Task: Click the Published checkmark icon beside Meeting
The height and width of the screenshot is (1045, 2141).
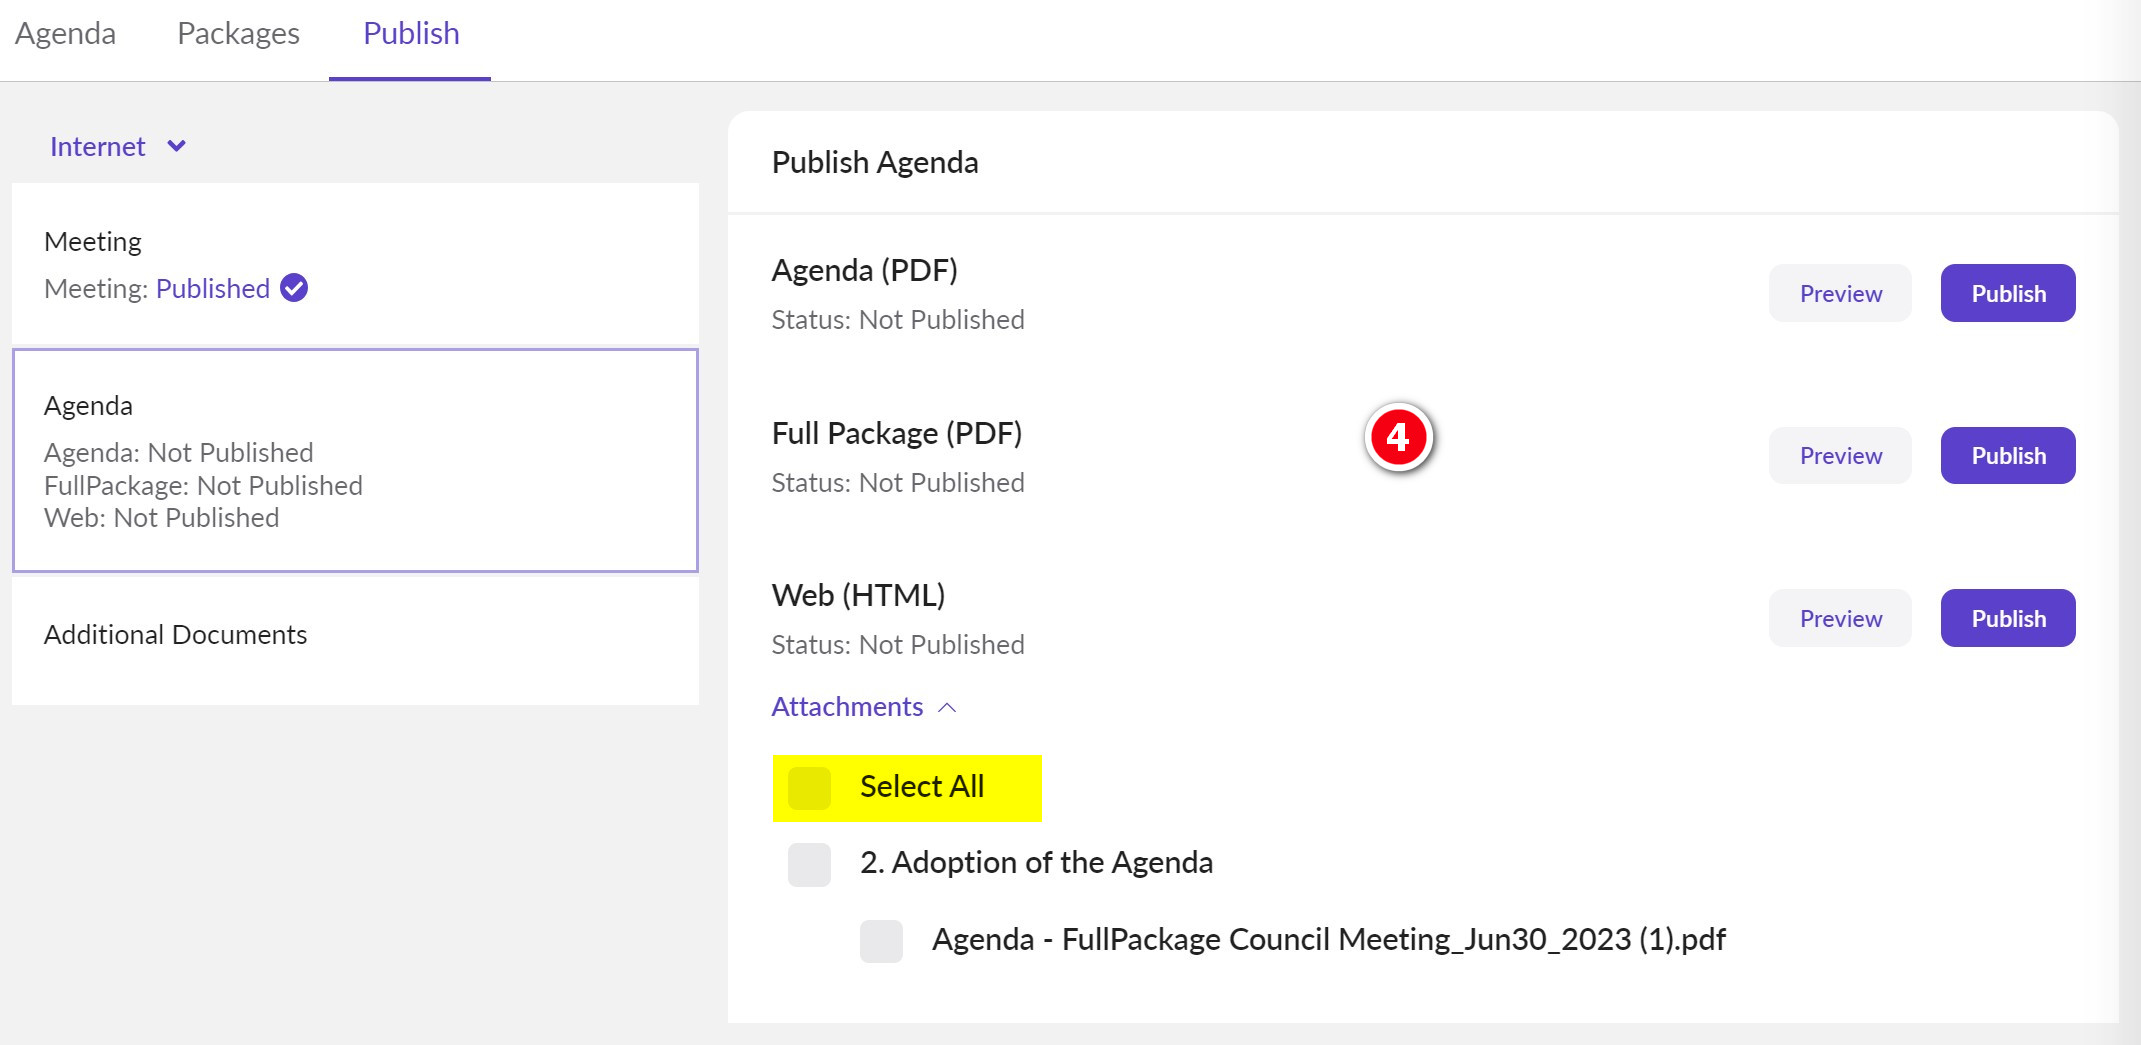Action: [294, 288]
